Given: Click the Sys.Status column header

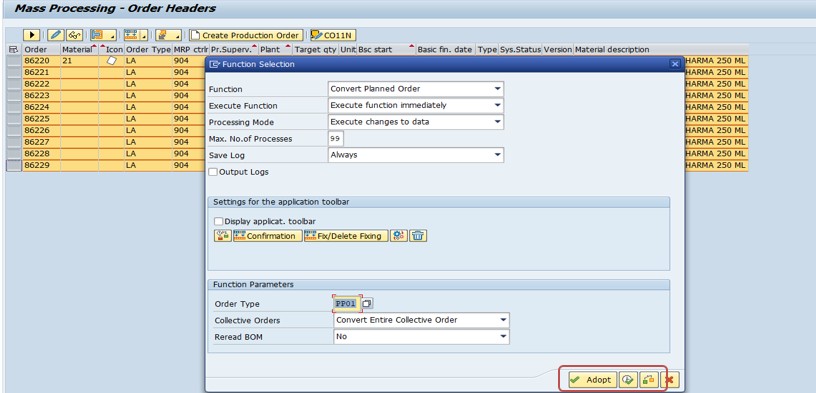Looking at the screenshot, I should (520, 49).
